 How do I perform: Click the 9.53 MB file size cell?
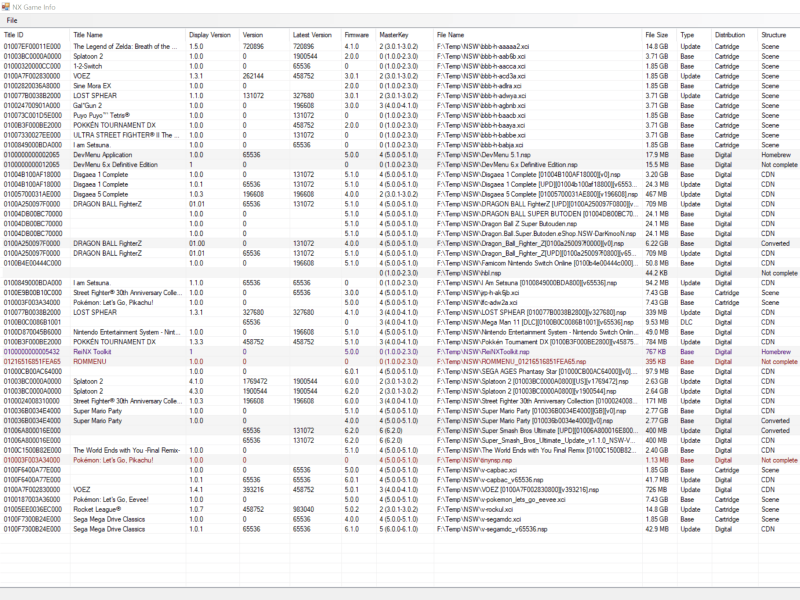coord(657,322)
